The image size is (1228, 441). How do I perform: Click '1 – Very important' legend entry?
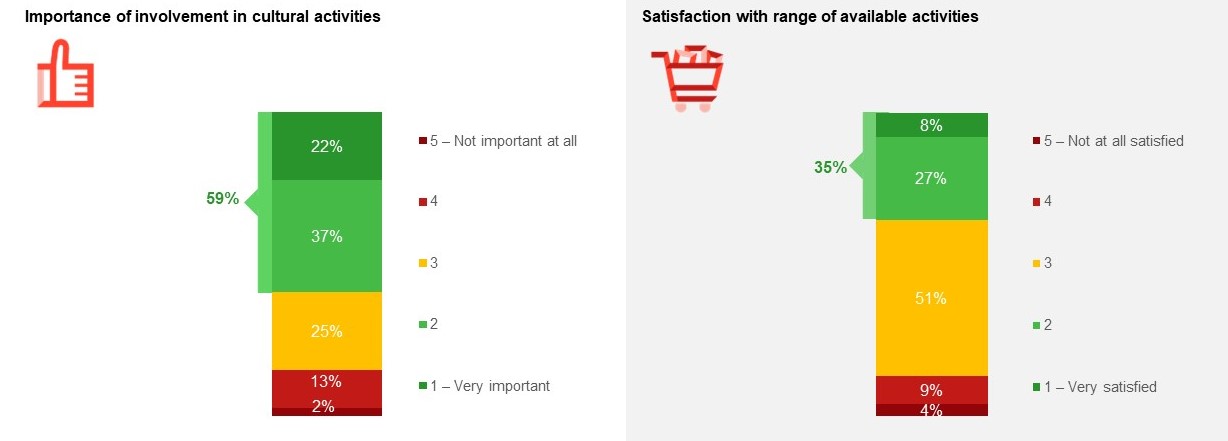485,386
